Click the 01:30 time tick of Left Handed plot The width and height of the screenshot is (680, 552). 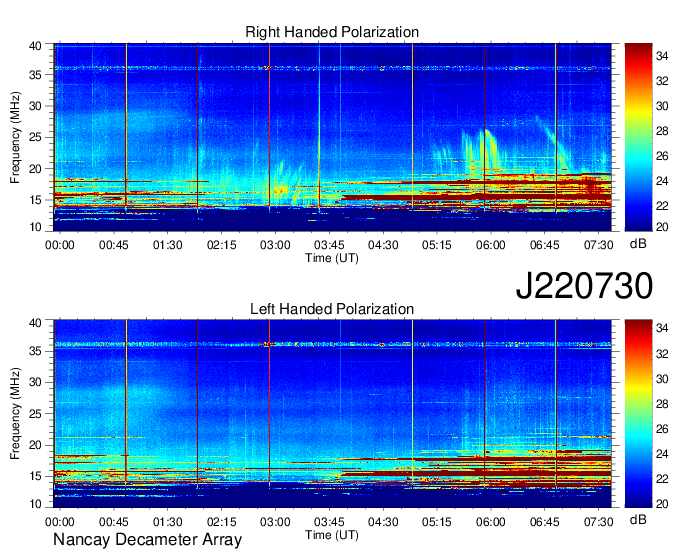tap(167, 522)
